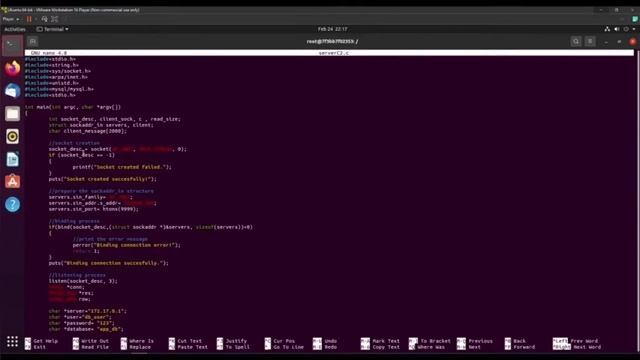Click the Read File shortcut in nano
Image resolution: width=640 pixels, height=360 pixels.
point(91,347)
